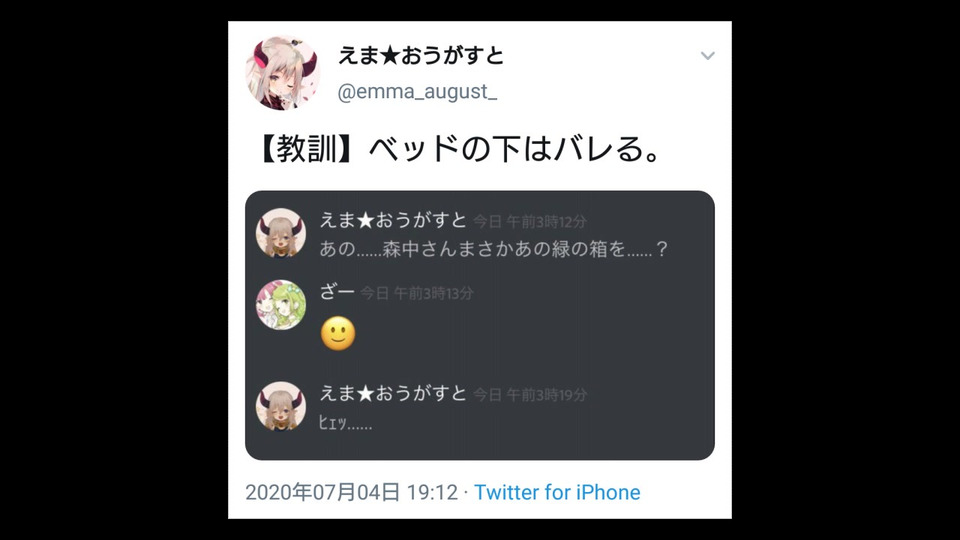Open the Twitter for iPhone source link
The image size is (960, 540).
pyautogui.click(x=557, y=492)
